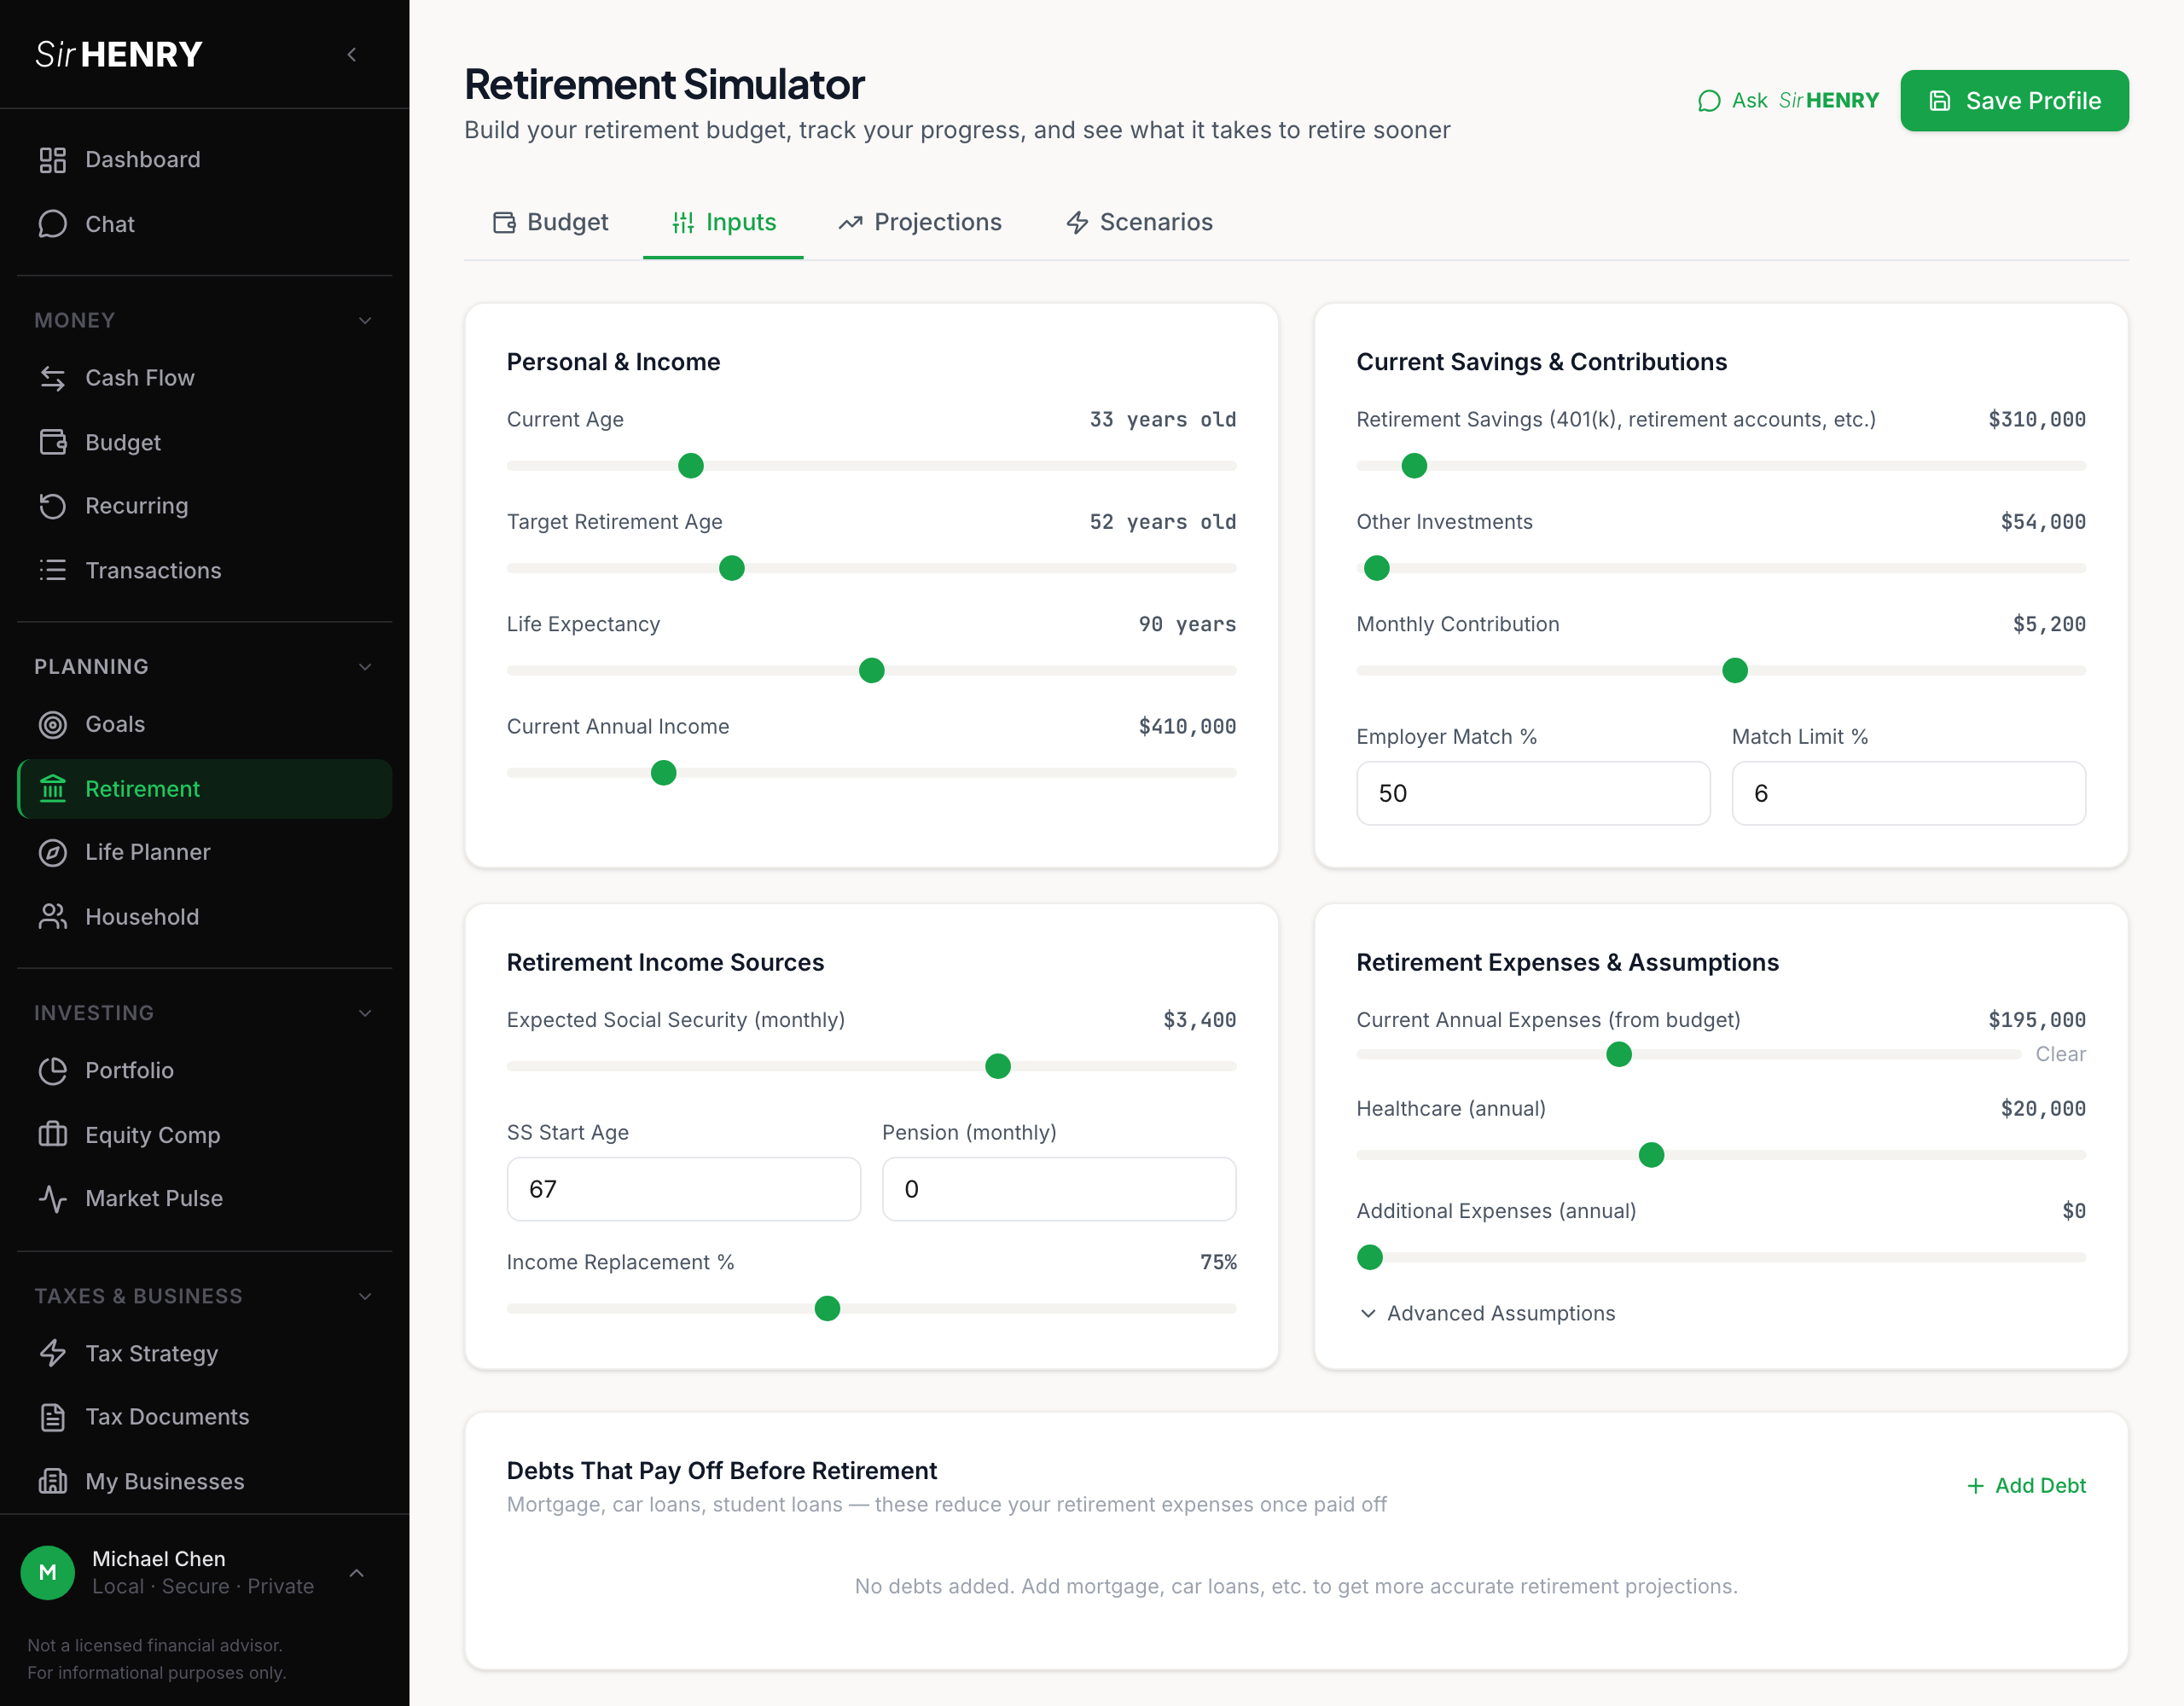
Task: Click Ask Sir HENRY link
Action: pos(1787,100)
